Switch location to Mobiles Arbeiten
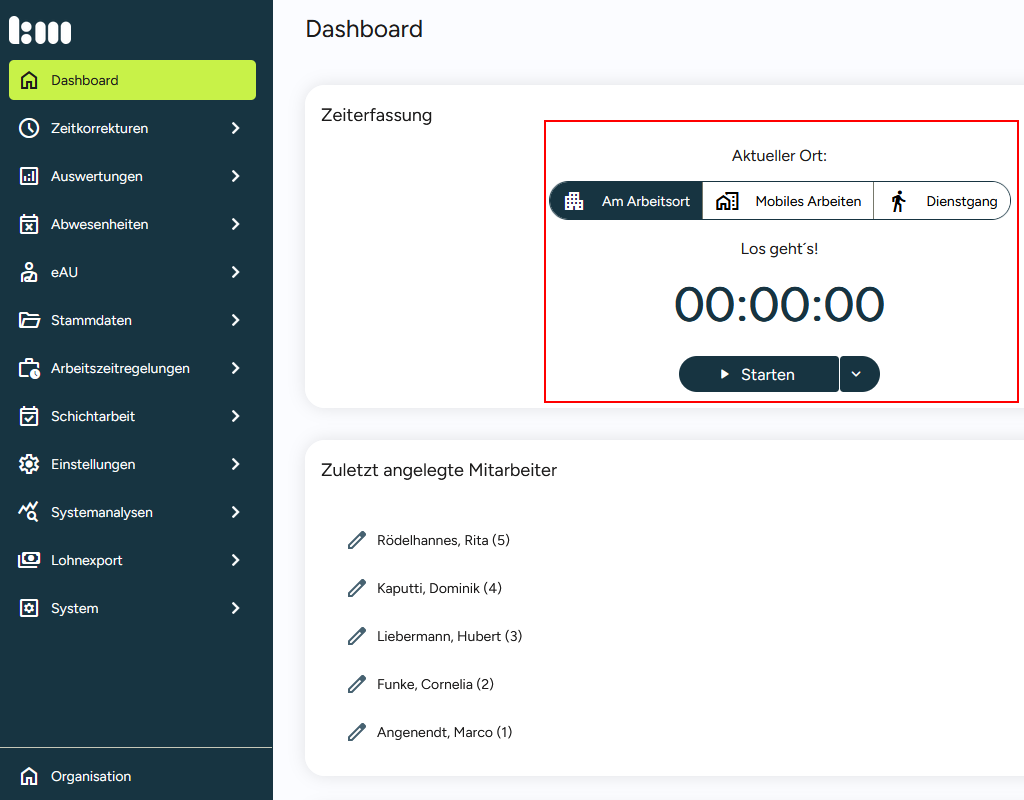Screen dimensions: 1024x800 (x=788, y=201)
